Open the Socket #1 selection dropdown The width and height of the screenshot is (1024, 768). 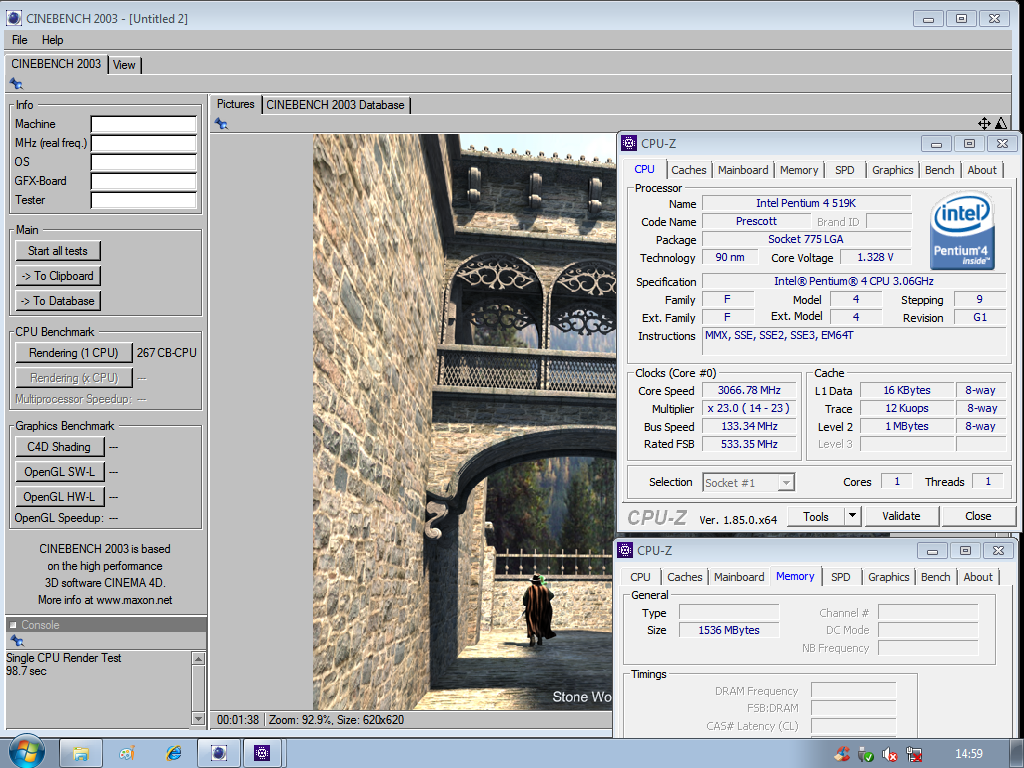[x=748, y=483]
